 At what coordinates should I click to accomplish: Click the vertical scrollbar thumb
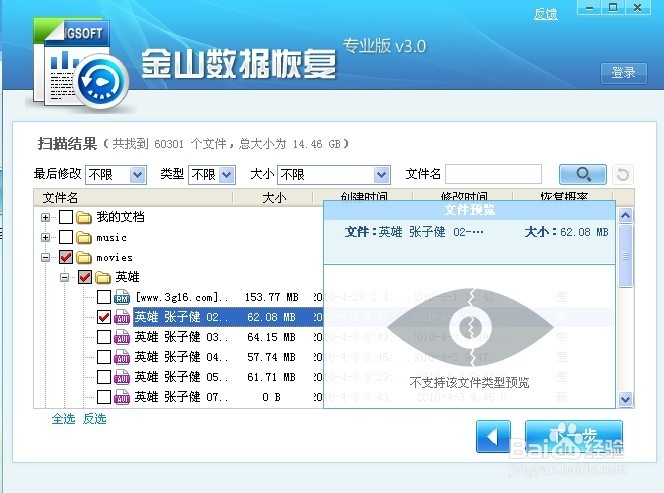click(625, 256)
